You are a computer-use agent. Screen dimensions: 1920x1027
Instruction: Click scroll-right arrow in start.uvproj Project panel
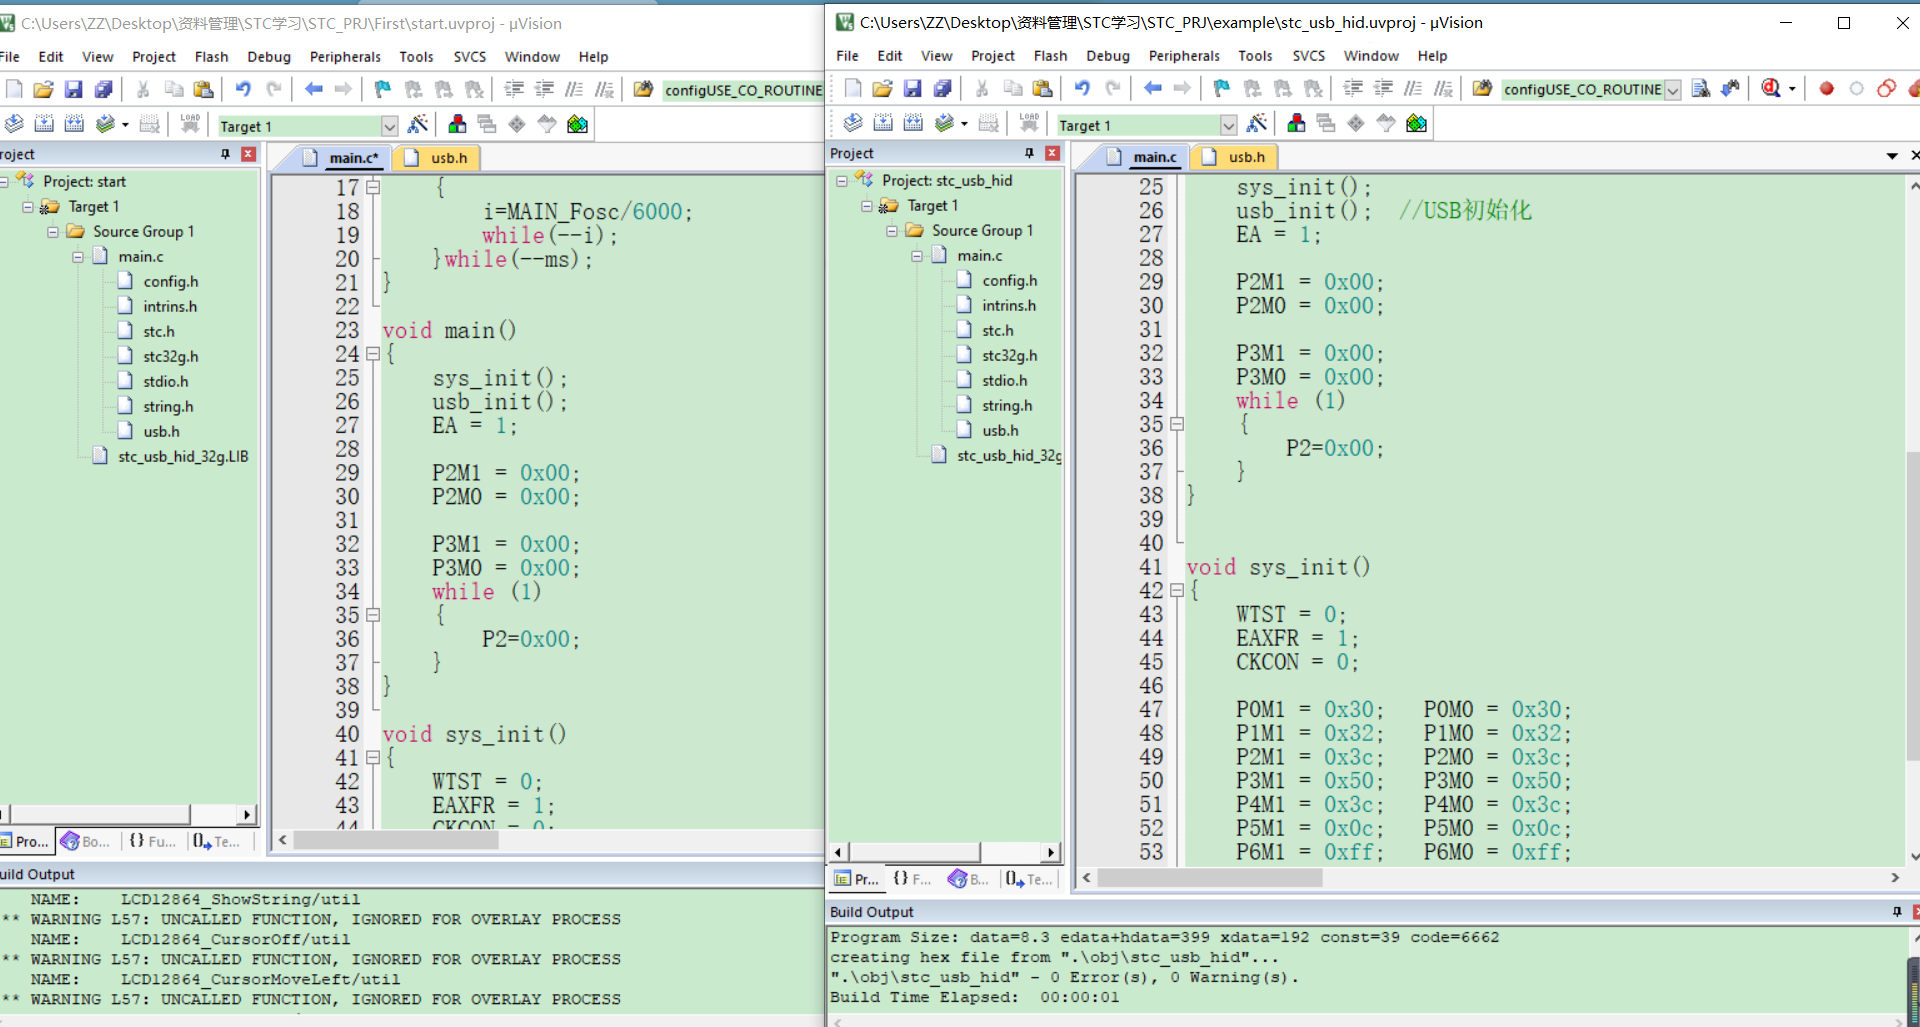[x=247, y=815]
